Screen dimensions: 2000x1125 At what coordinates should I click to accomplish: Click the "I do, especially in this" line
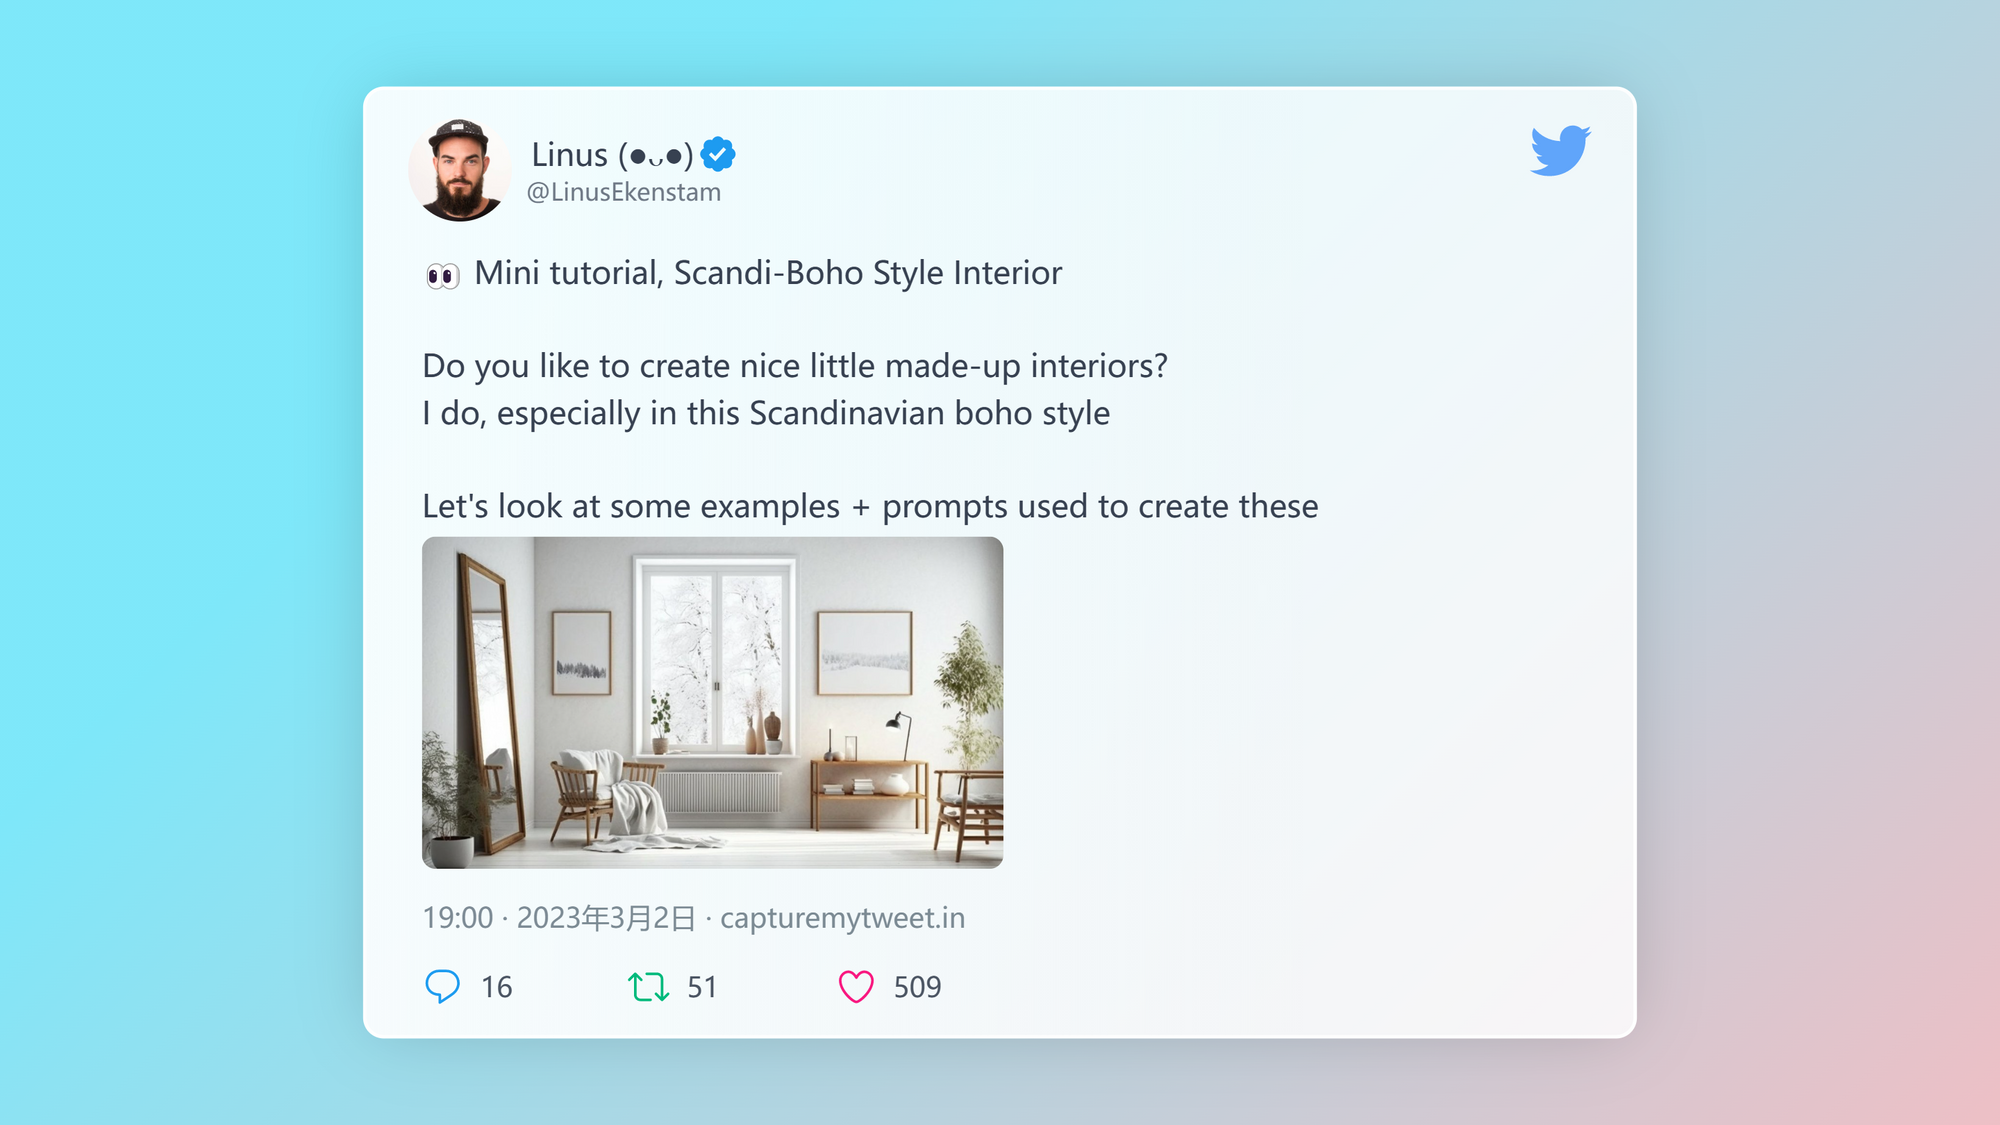point(766,413)
